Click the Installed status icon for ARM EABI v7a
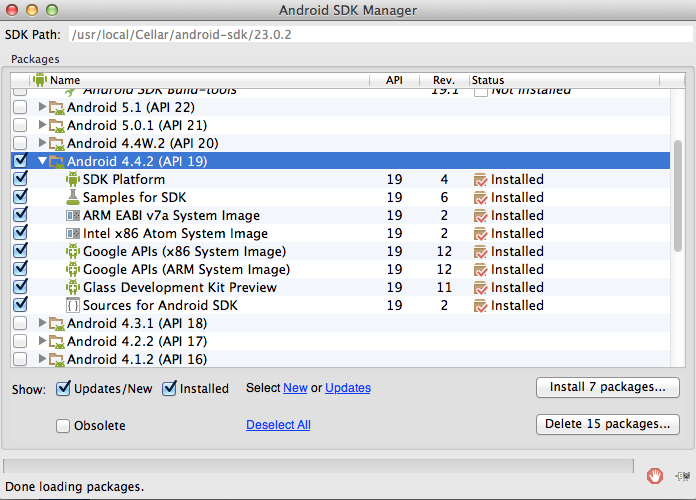This screenshot has height=500, width=696. (x=480, y=216)
